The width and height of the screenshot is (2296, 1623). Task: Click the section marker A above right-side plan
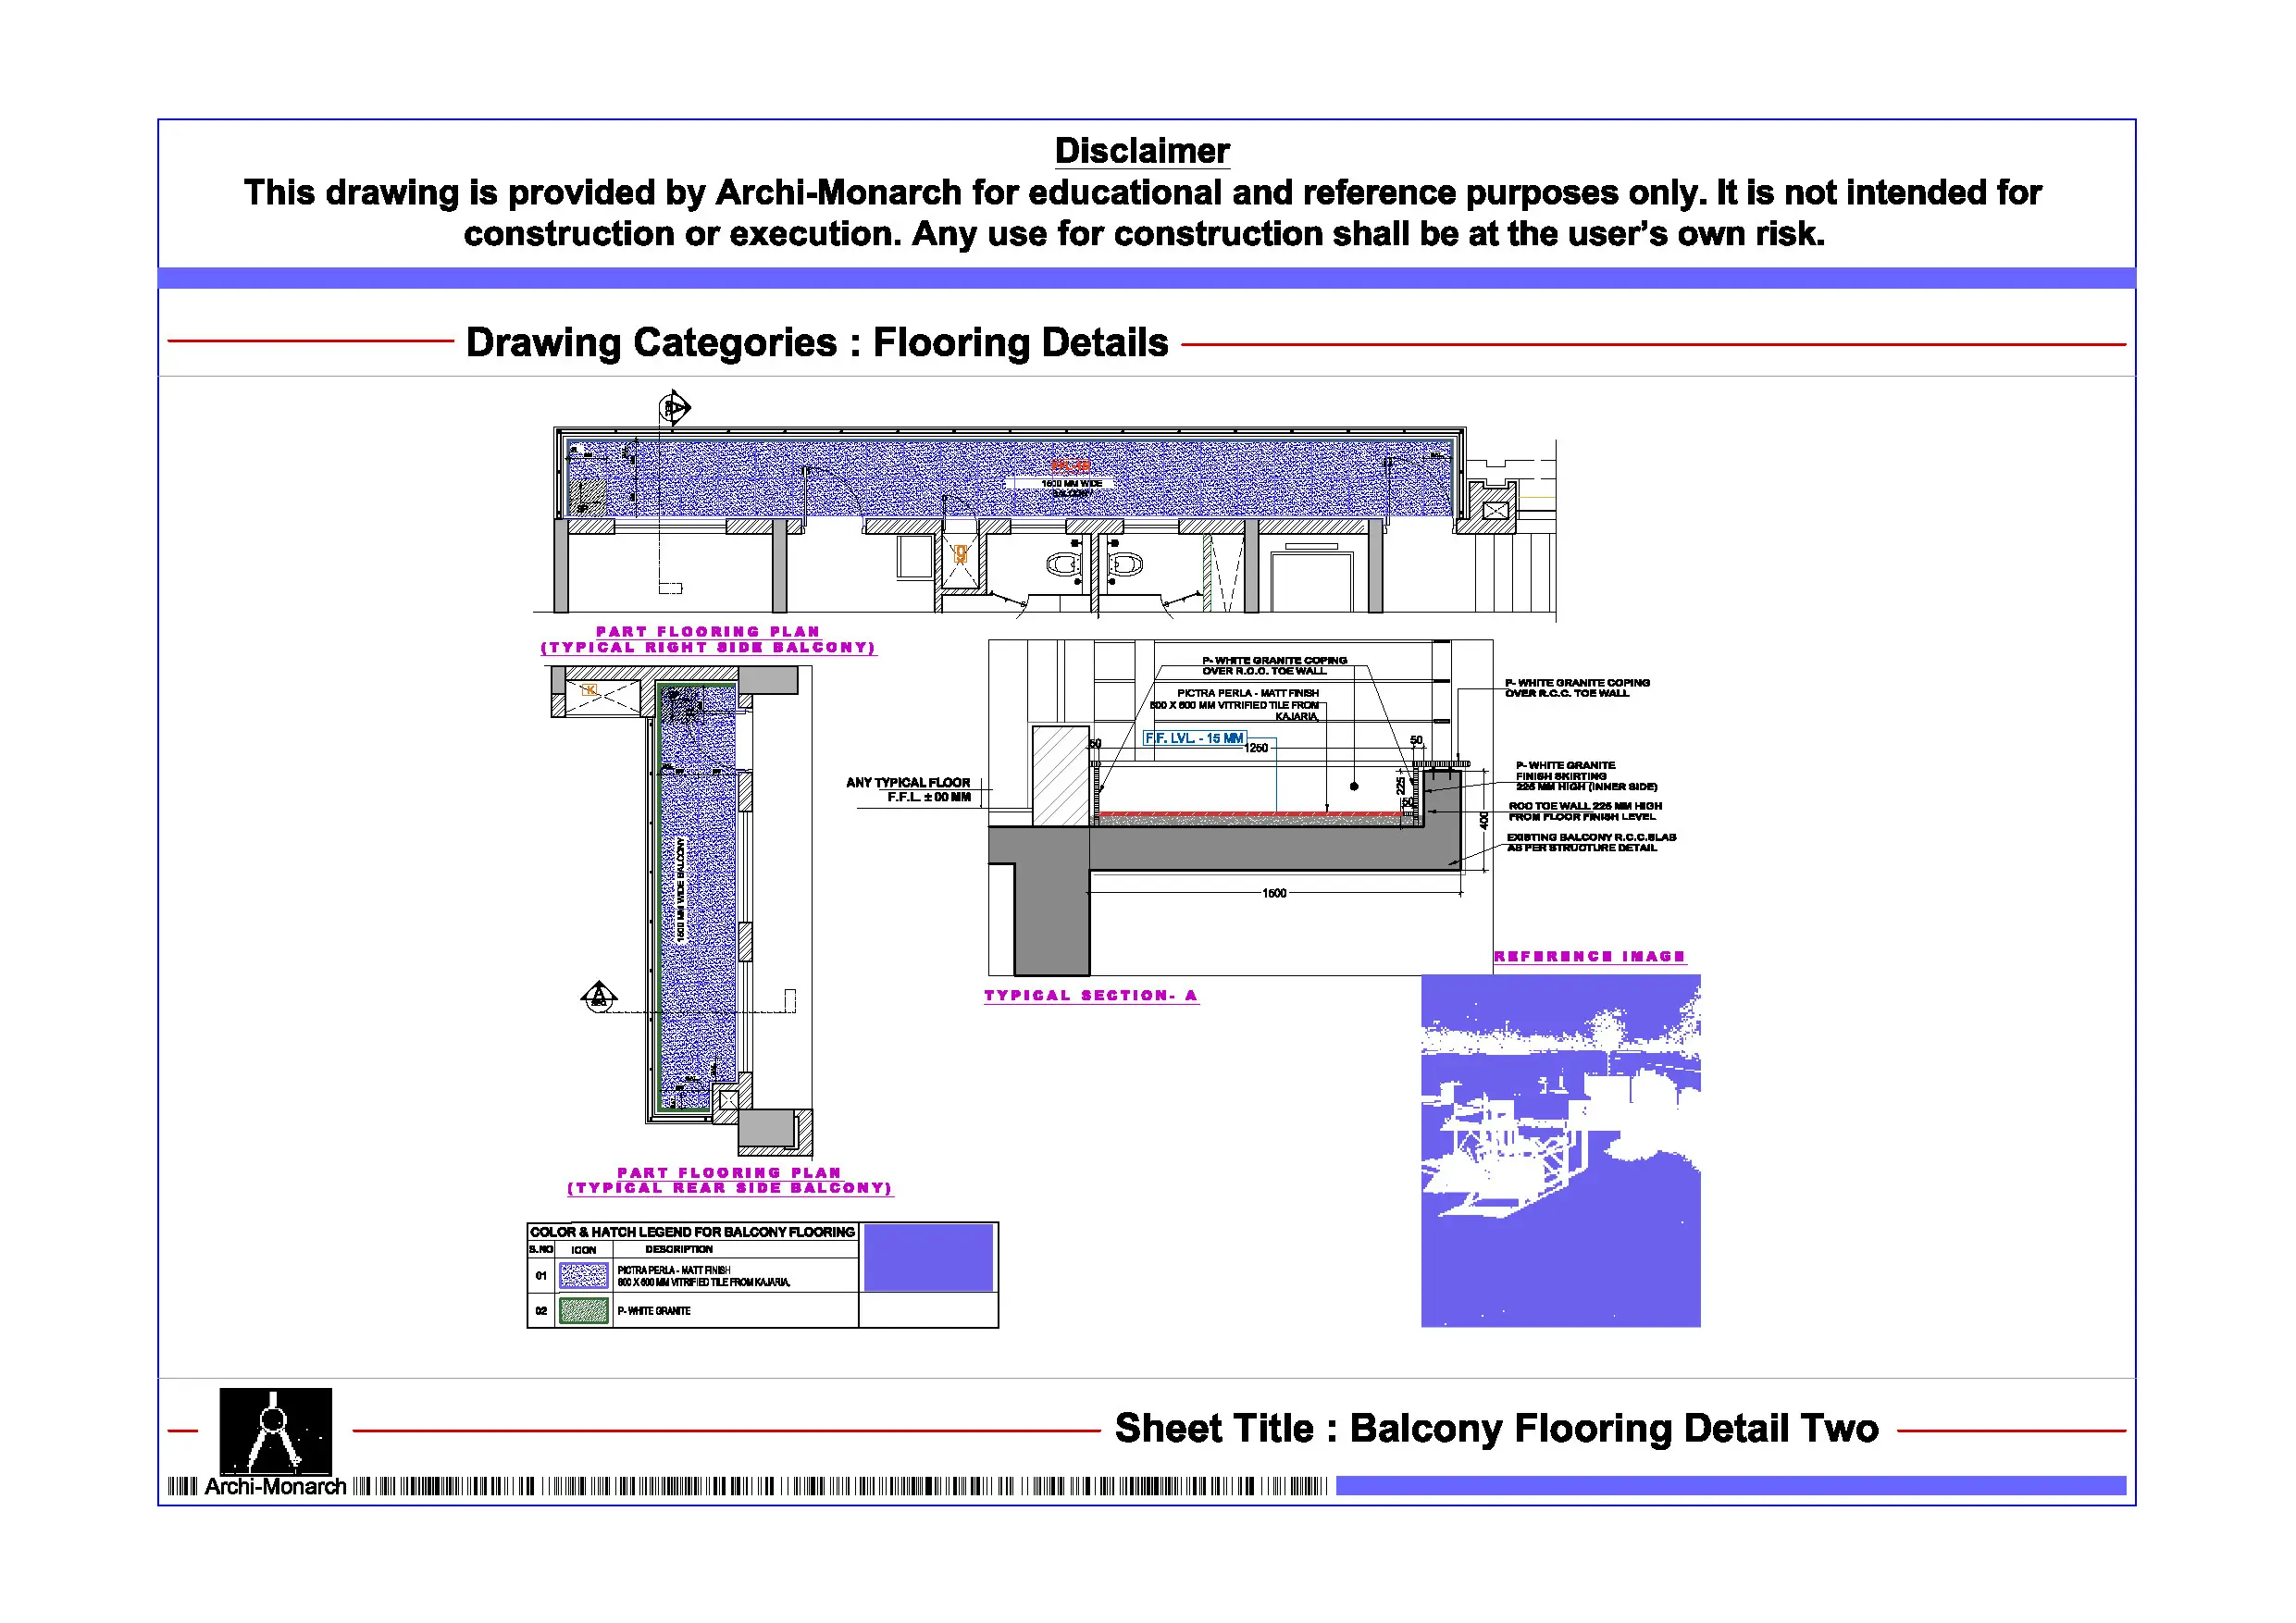pyautogui.click(x=674, y=408)
